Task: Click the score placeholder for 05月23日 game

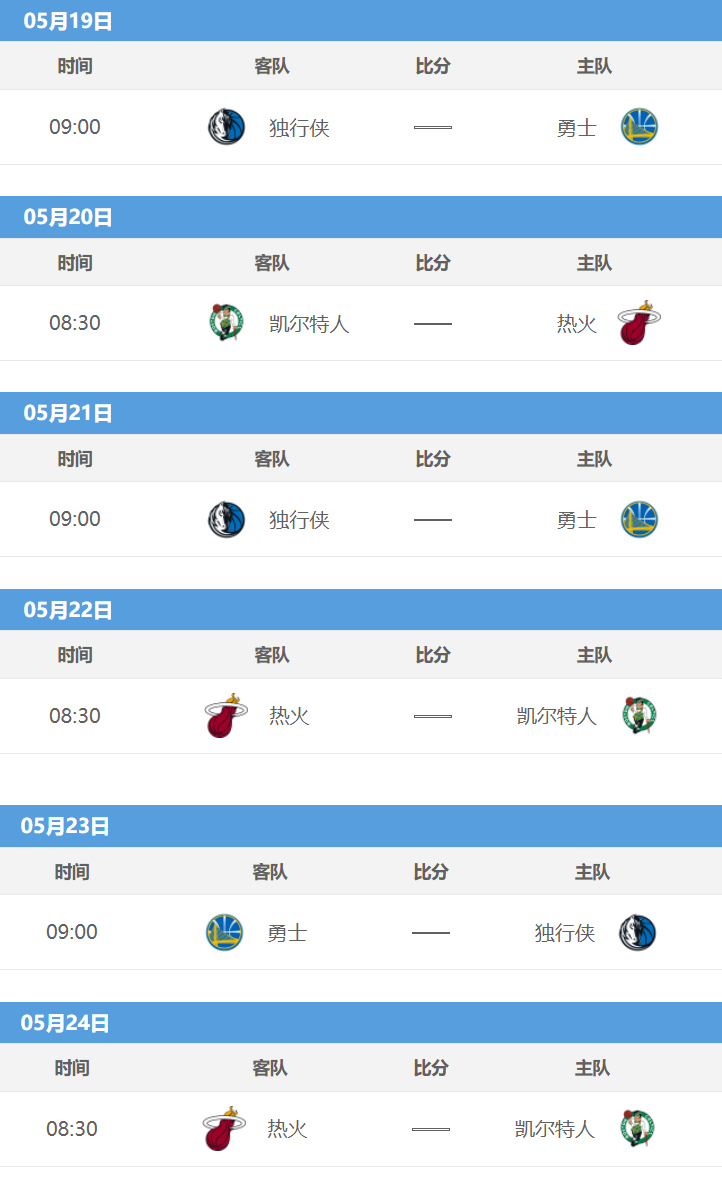Action: [431, 932]
